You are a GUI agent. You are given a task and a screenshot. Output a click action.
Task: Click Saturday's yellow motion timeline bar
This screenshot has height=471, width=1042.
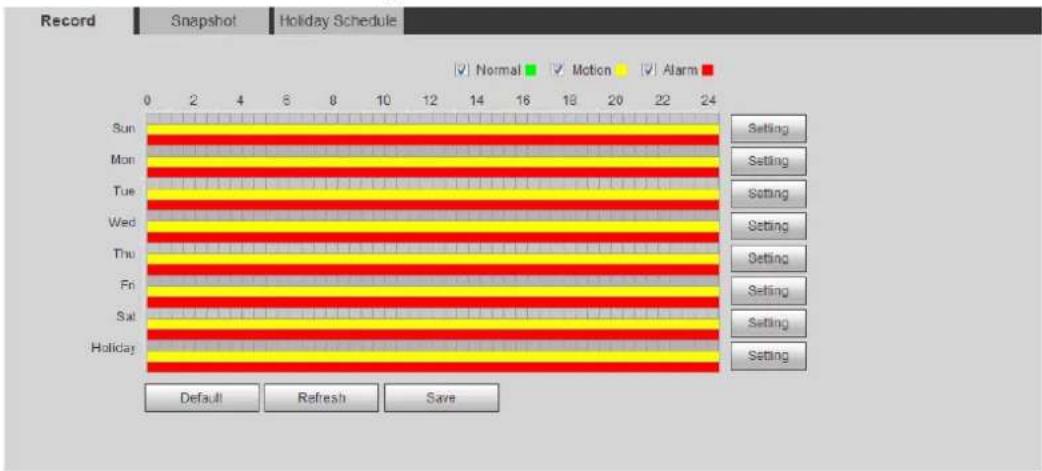click(433, 324)
